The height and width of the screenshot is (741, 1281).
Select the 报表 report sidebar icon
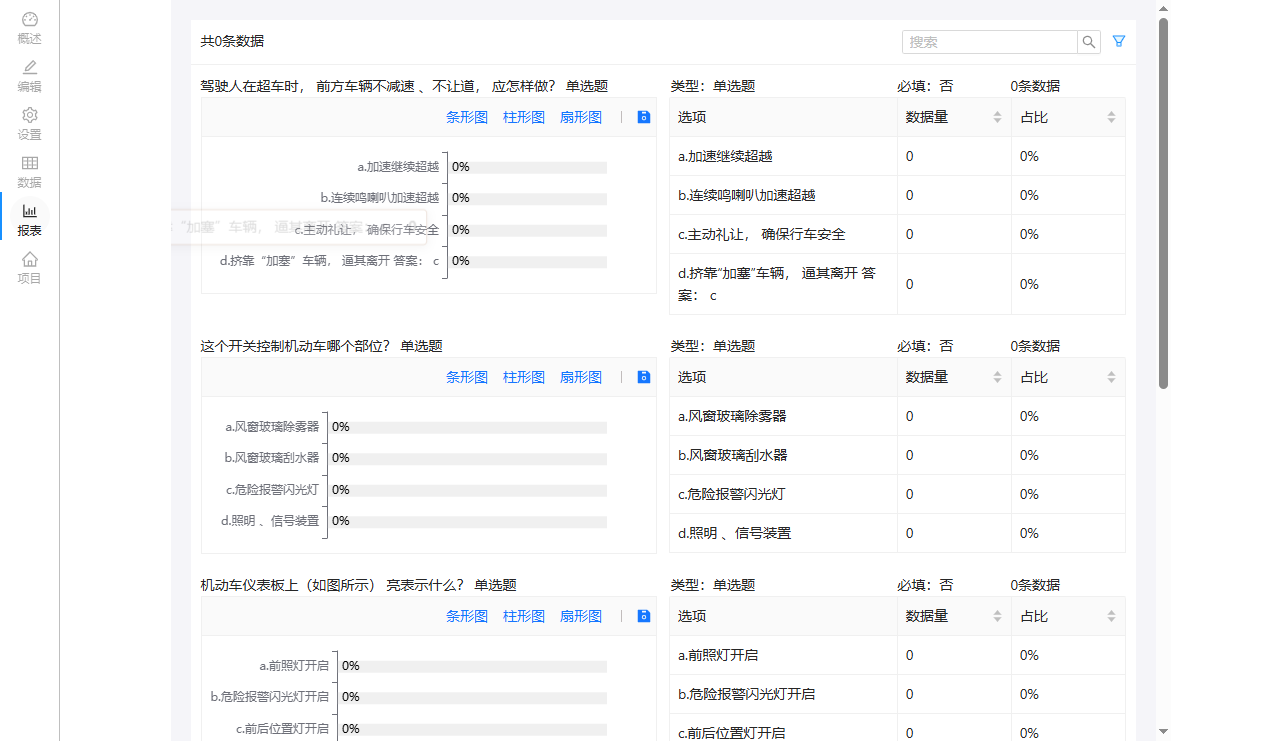(x=30, y=220)
